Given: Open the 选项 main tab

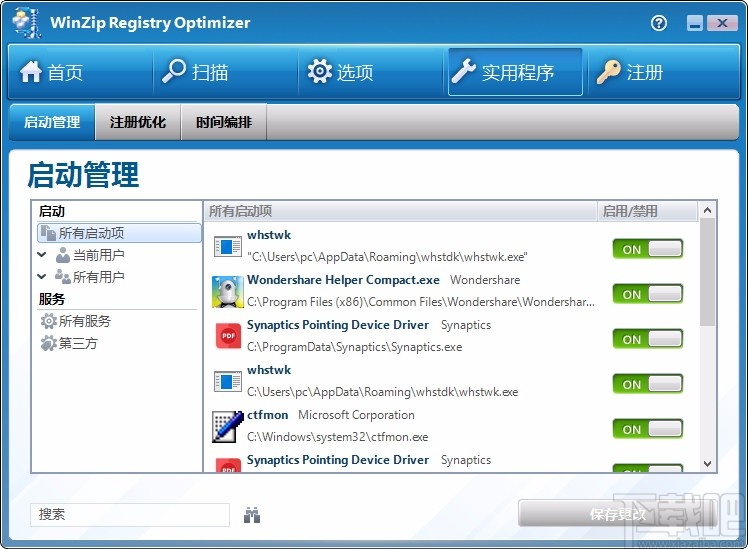Looking at the screenshot, I should click(x=371, y=72).
